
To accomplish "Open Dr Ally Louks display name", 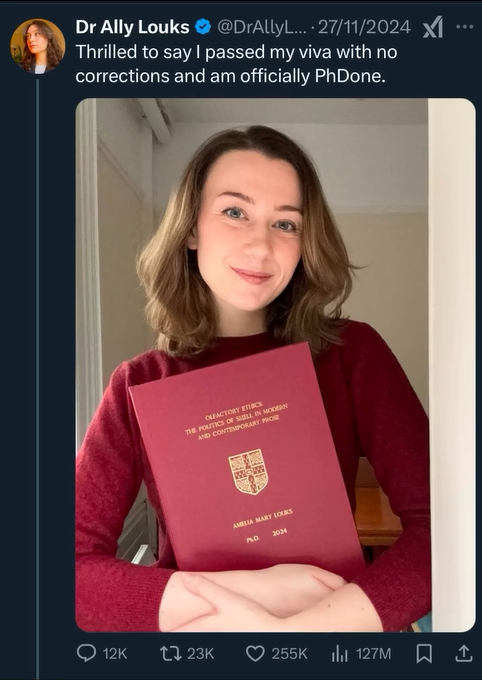I will pyautogui.click(x=132, y=27).
